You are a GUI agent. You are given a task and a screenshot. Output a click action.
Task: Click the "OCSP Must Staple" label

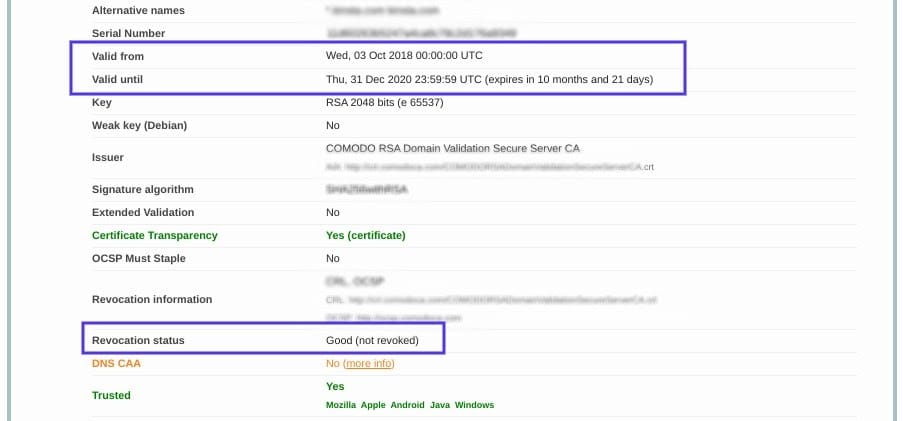(x=138, y=258)
